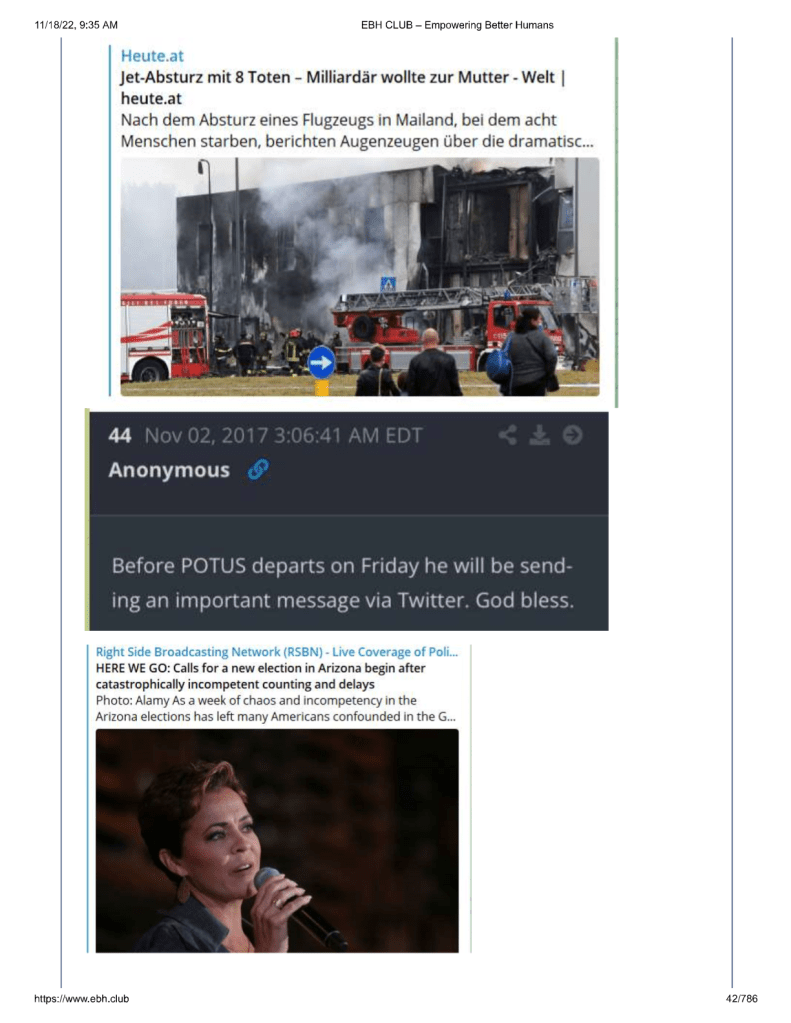
Task: Click the EBH CLUB page header title
Action: coord(457,25)
